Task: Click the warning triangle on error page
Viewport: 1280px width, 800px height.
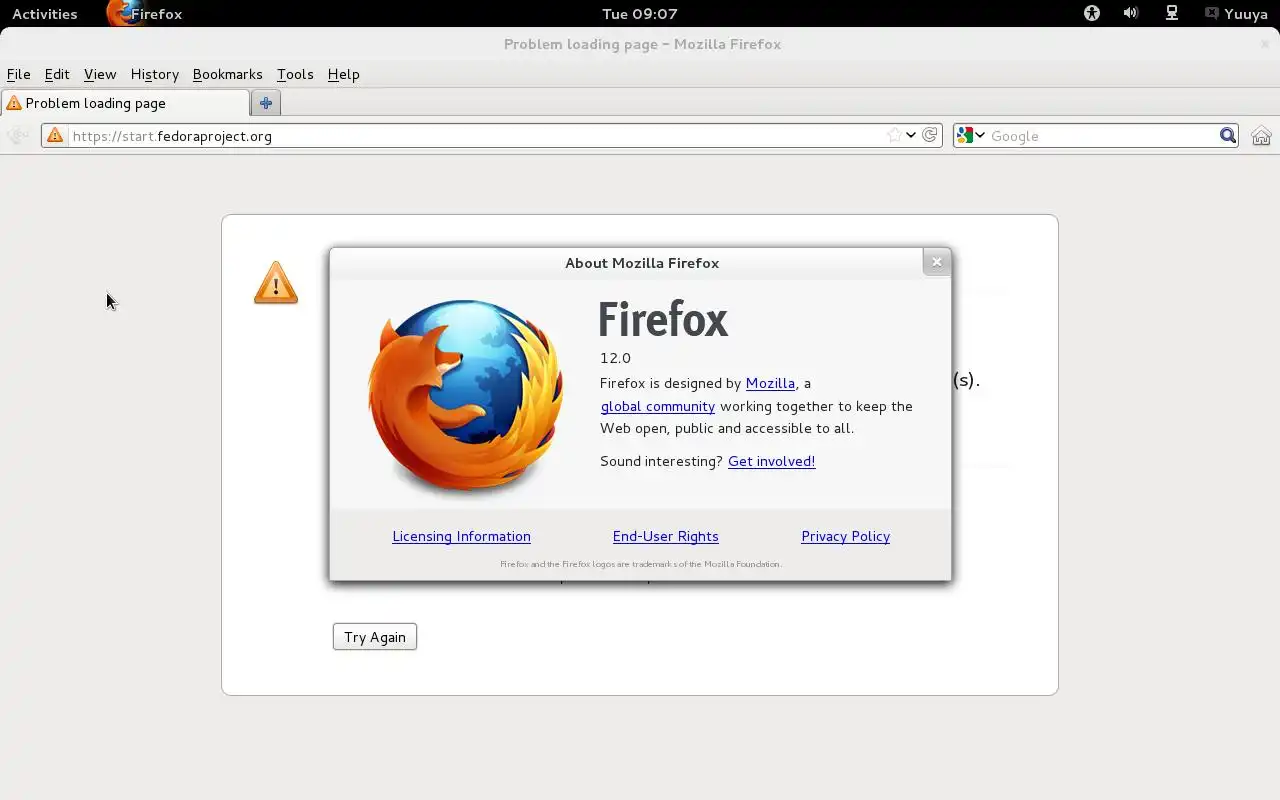Action: click(276, 282)
